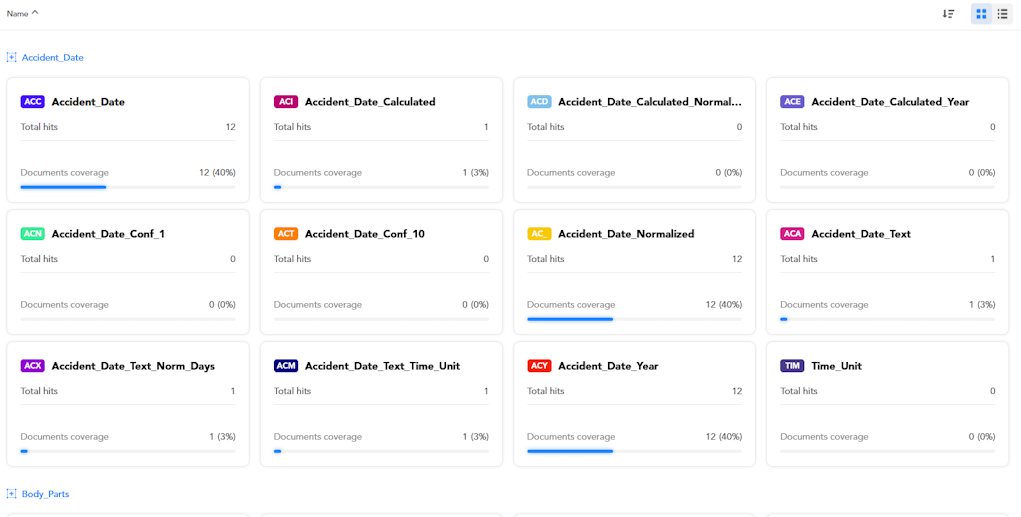Expand the Body_Parts group icon

tap(12, 494)
